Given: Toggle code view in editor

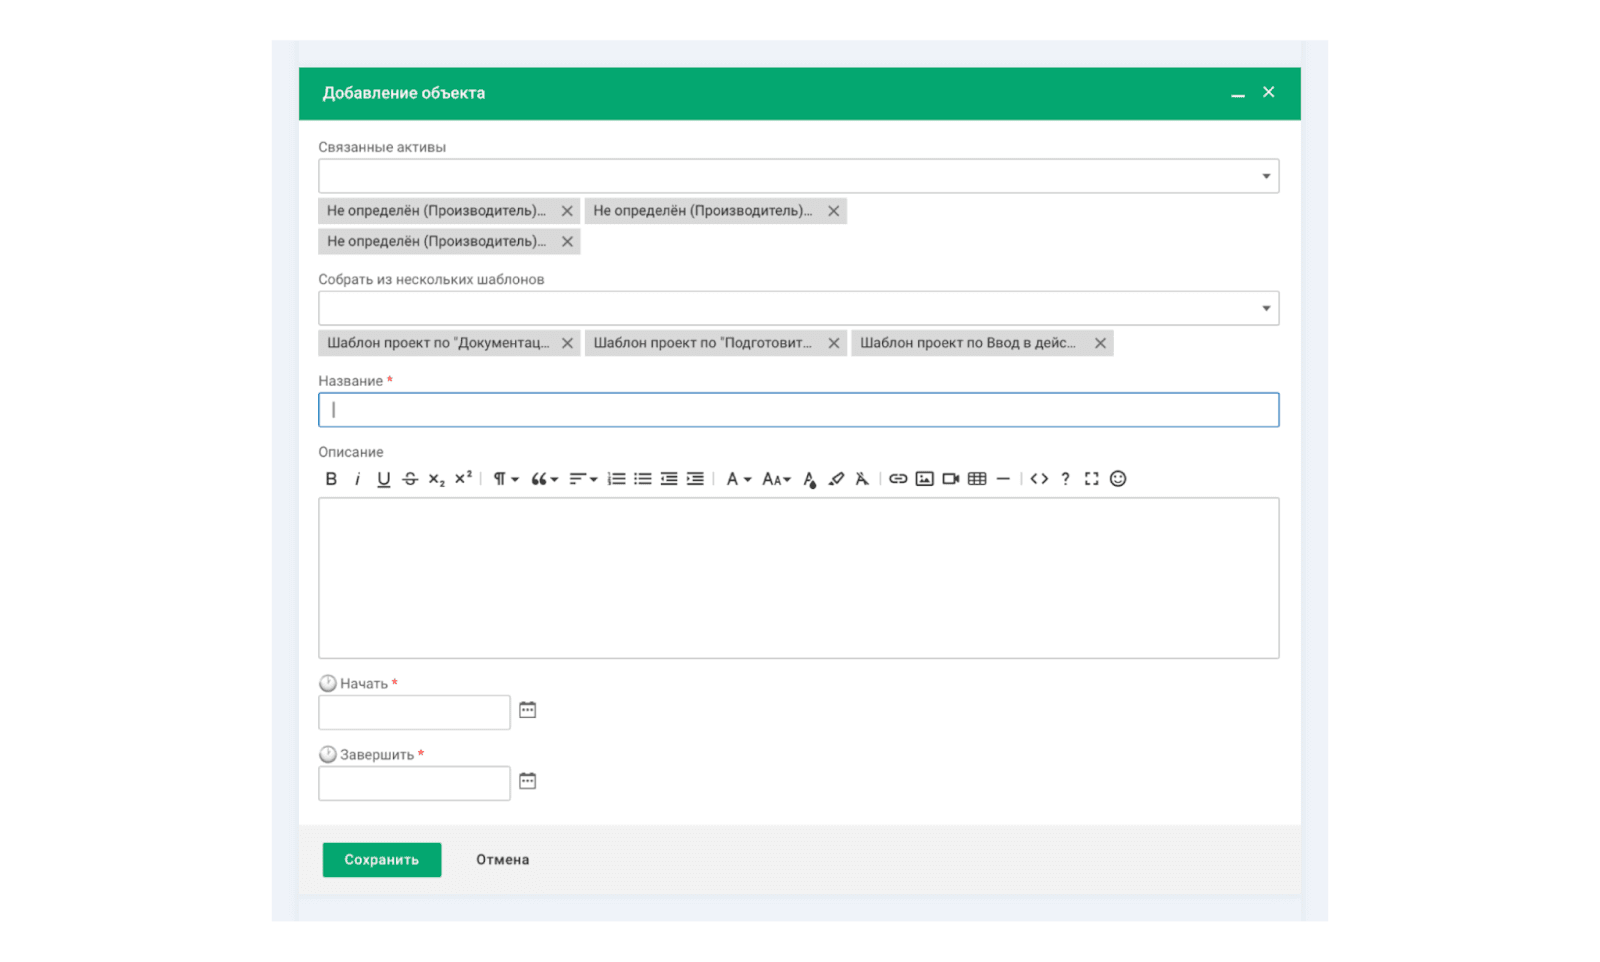Looking at the screenshot, I should [x=1039, y=479].
